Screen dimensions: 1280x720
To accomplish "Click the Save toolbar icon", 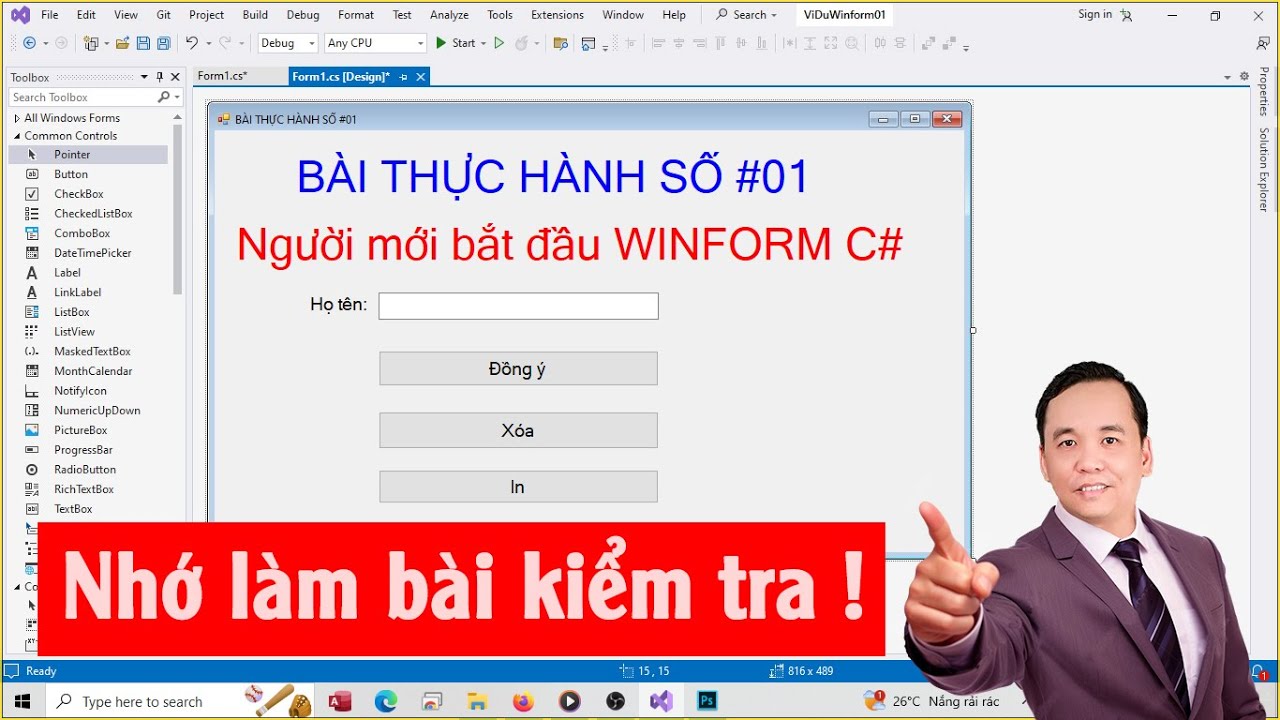I will click(x=143, y=43).
